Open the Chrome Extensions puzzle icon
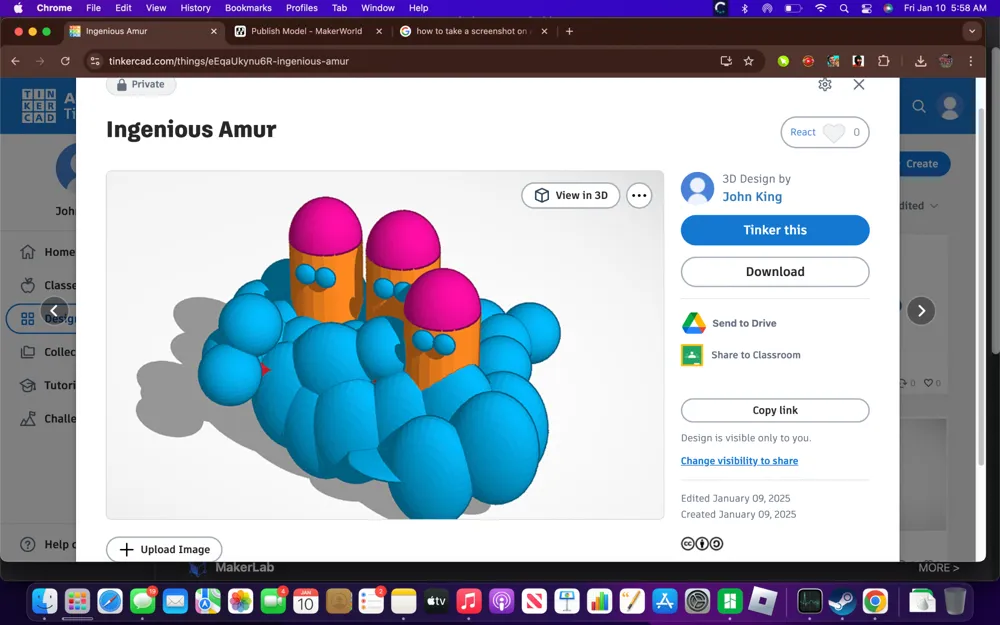This screenshot has height=625, width=1000. click(883, 61)
